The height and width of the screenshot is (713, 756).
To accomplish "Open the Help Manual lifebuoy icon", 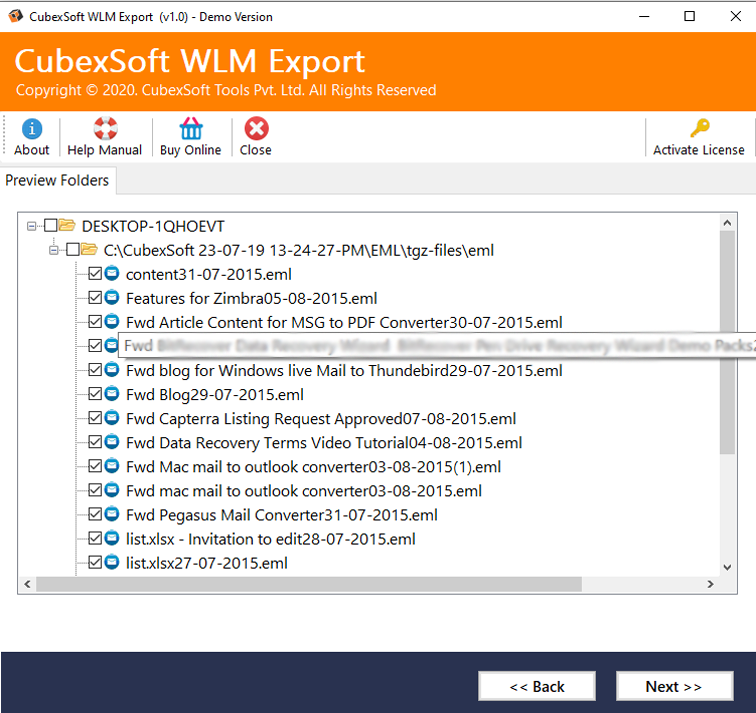I will click(x=105, y=129).
